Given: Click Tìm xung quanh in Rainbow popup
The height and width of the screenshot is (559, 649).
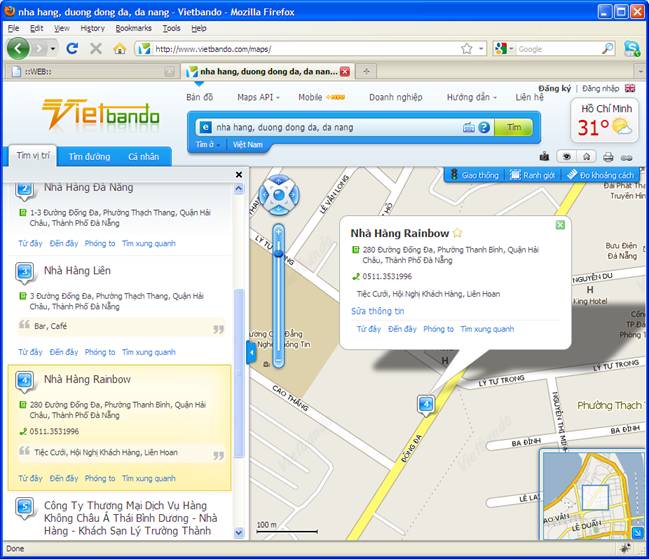Looking at the screenshot, I should (x=487, y=329).
